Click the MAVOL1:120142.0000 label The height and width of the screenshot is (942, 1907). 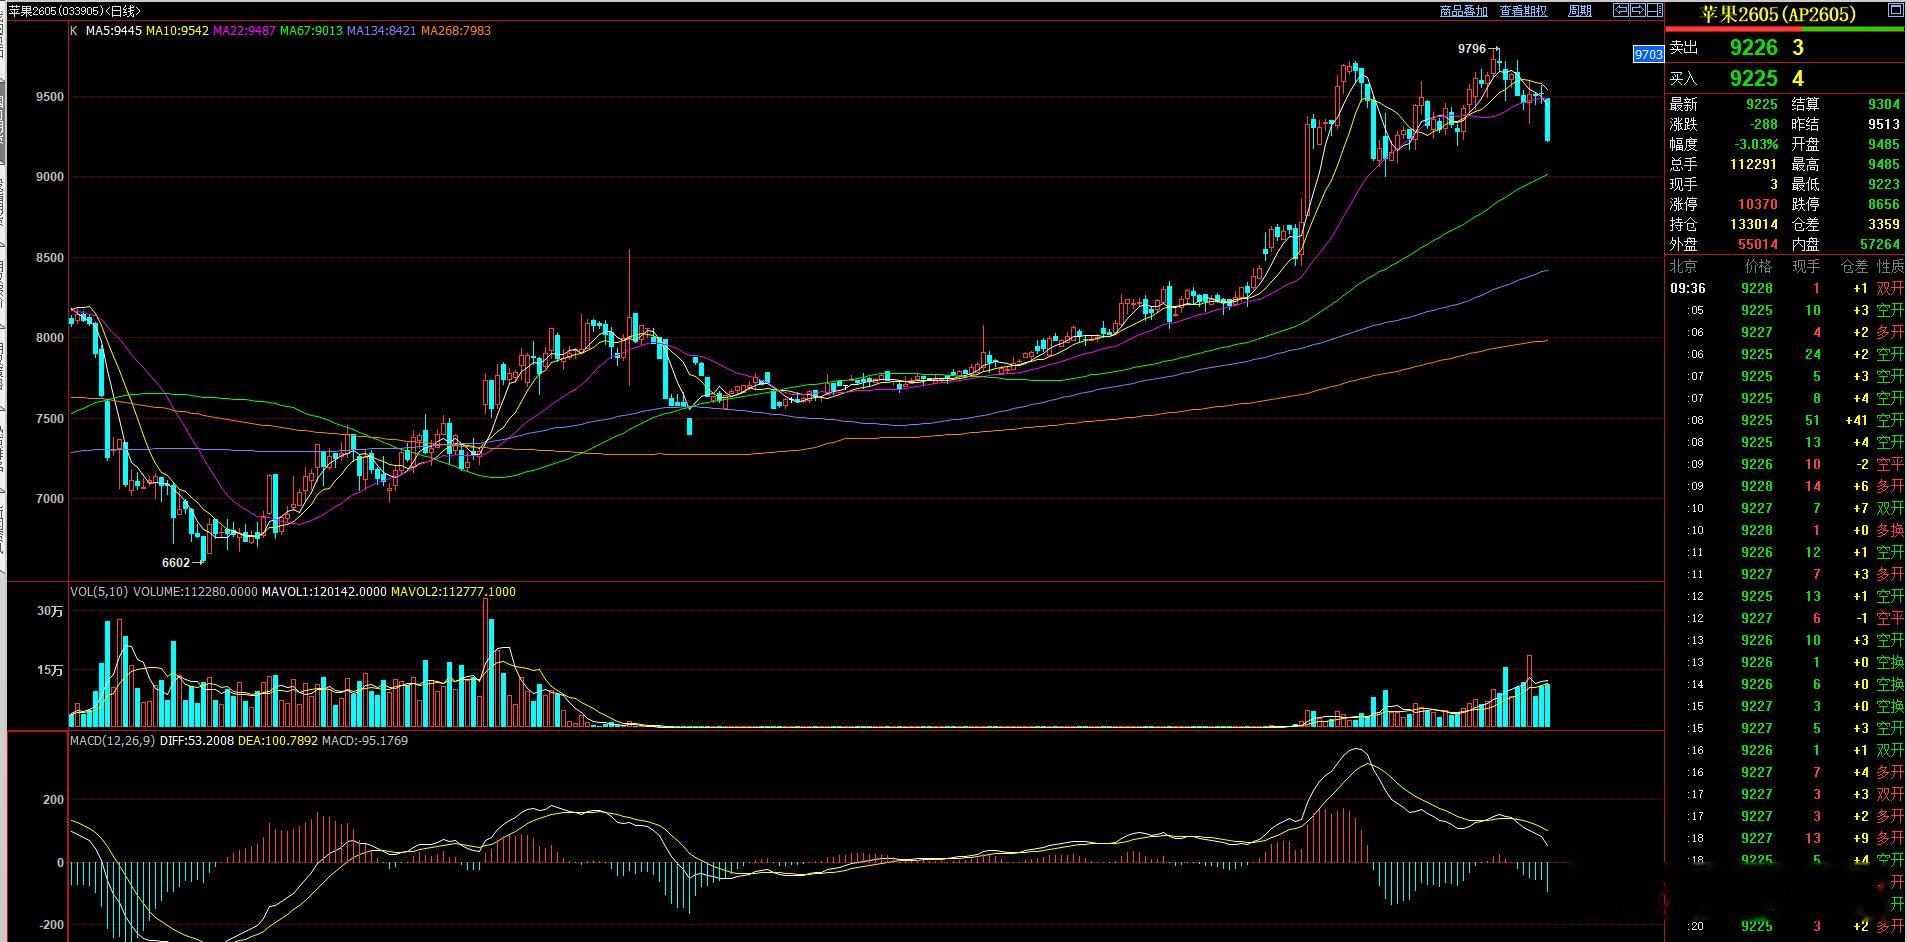[324, 592]
